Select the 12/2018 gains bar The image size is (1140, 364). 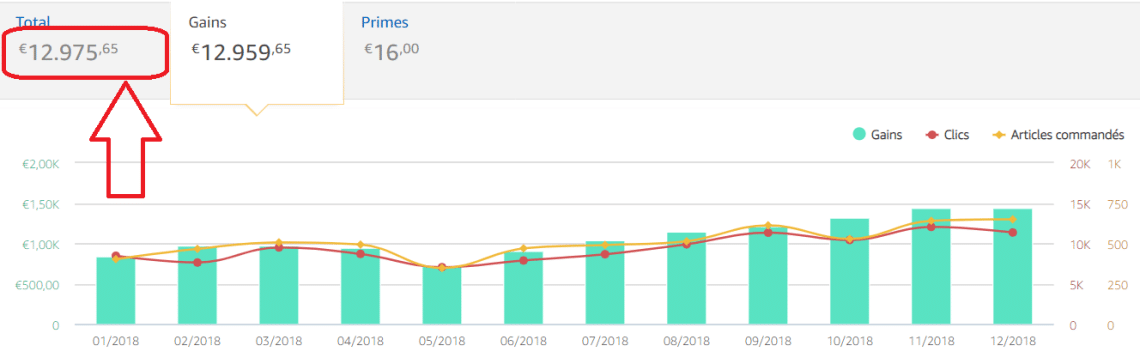click(1013, 267)
